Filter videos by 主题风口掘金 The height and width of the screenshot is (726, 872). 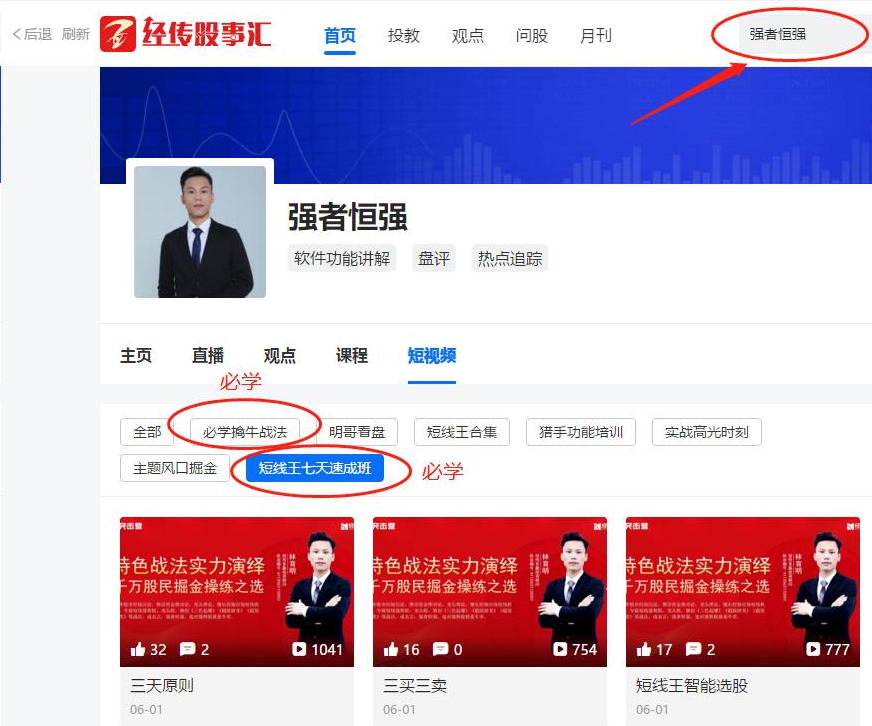pyautogui.click(x=175, y=468)
